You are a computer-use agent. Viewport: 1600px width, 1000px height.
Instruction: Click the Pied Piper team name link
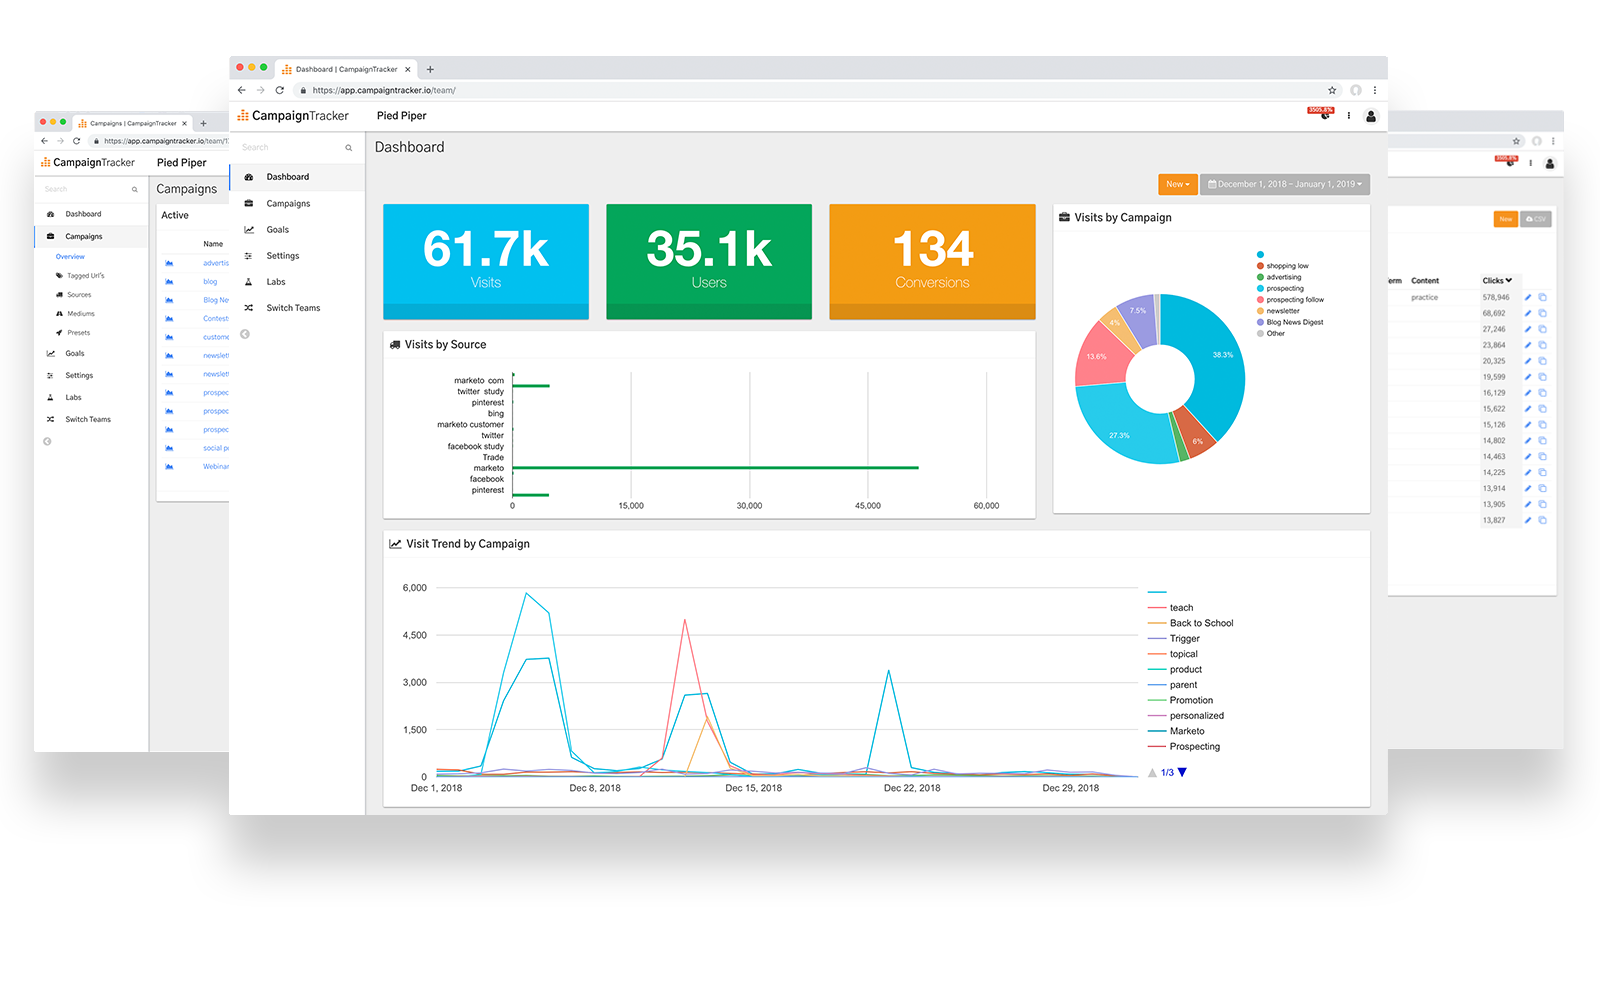pos(402,116)
